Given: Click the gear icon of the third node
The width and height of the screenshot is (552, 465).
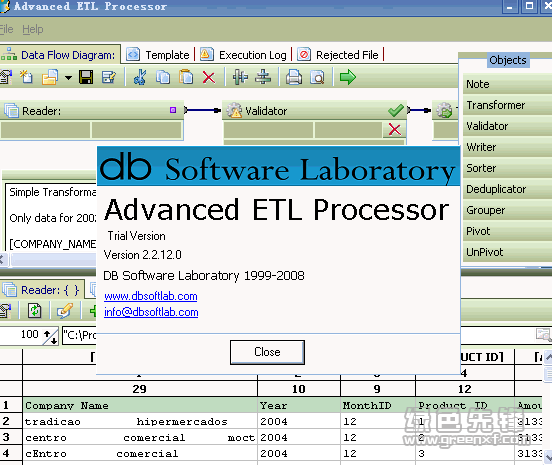Looking at the screenshot, I should tap(444, 110).
